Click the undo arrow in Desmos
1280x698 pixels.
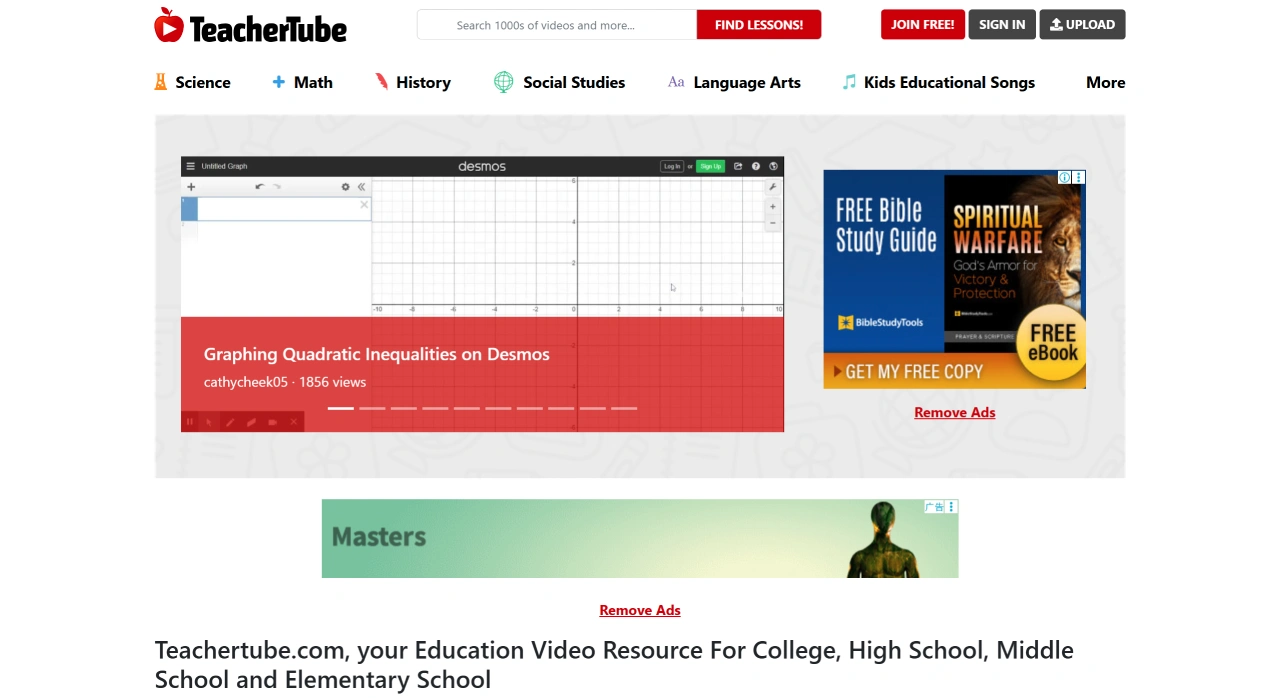click(x=260, y=186)
